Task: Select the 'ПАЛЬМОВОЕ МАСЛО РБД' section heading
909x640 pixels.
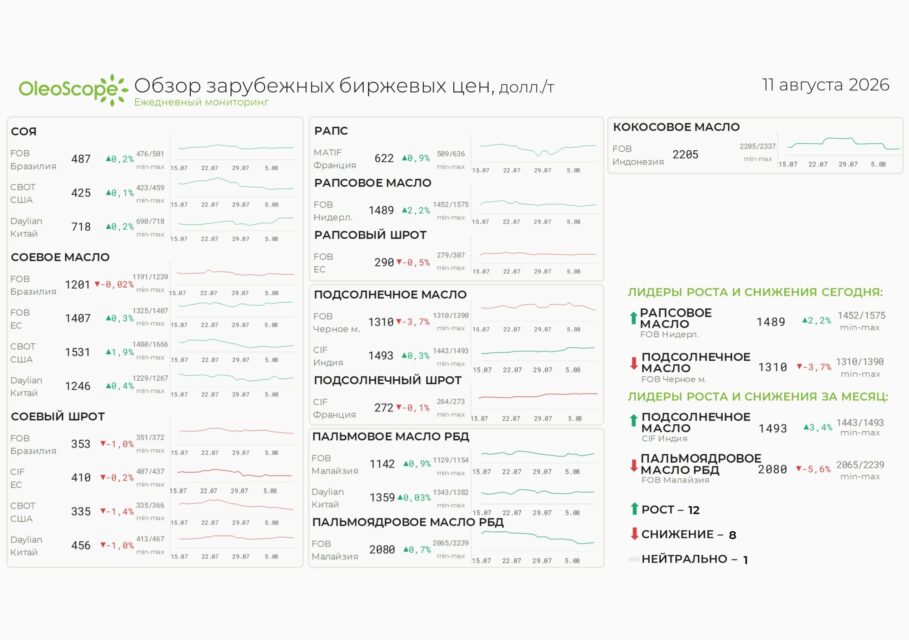Action: tap(391, 437)
